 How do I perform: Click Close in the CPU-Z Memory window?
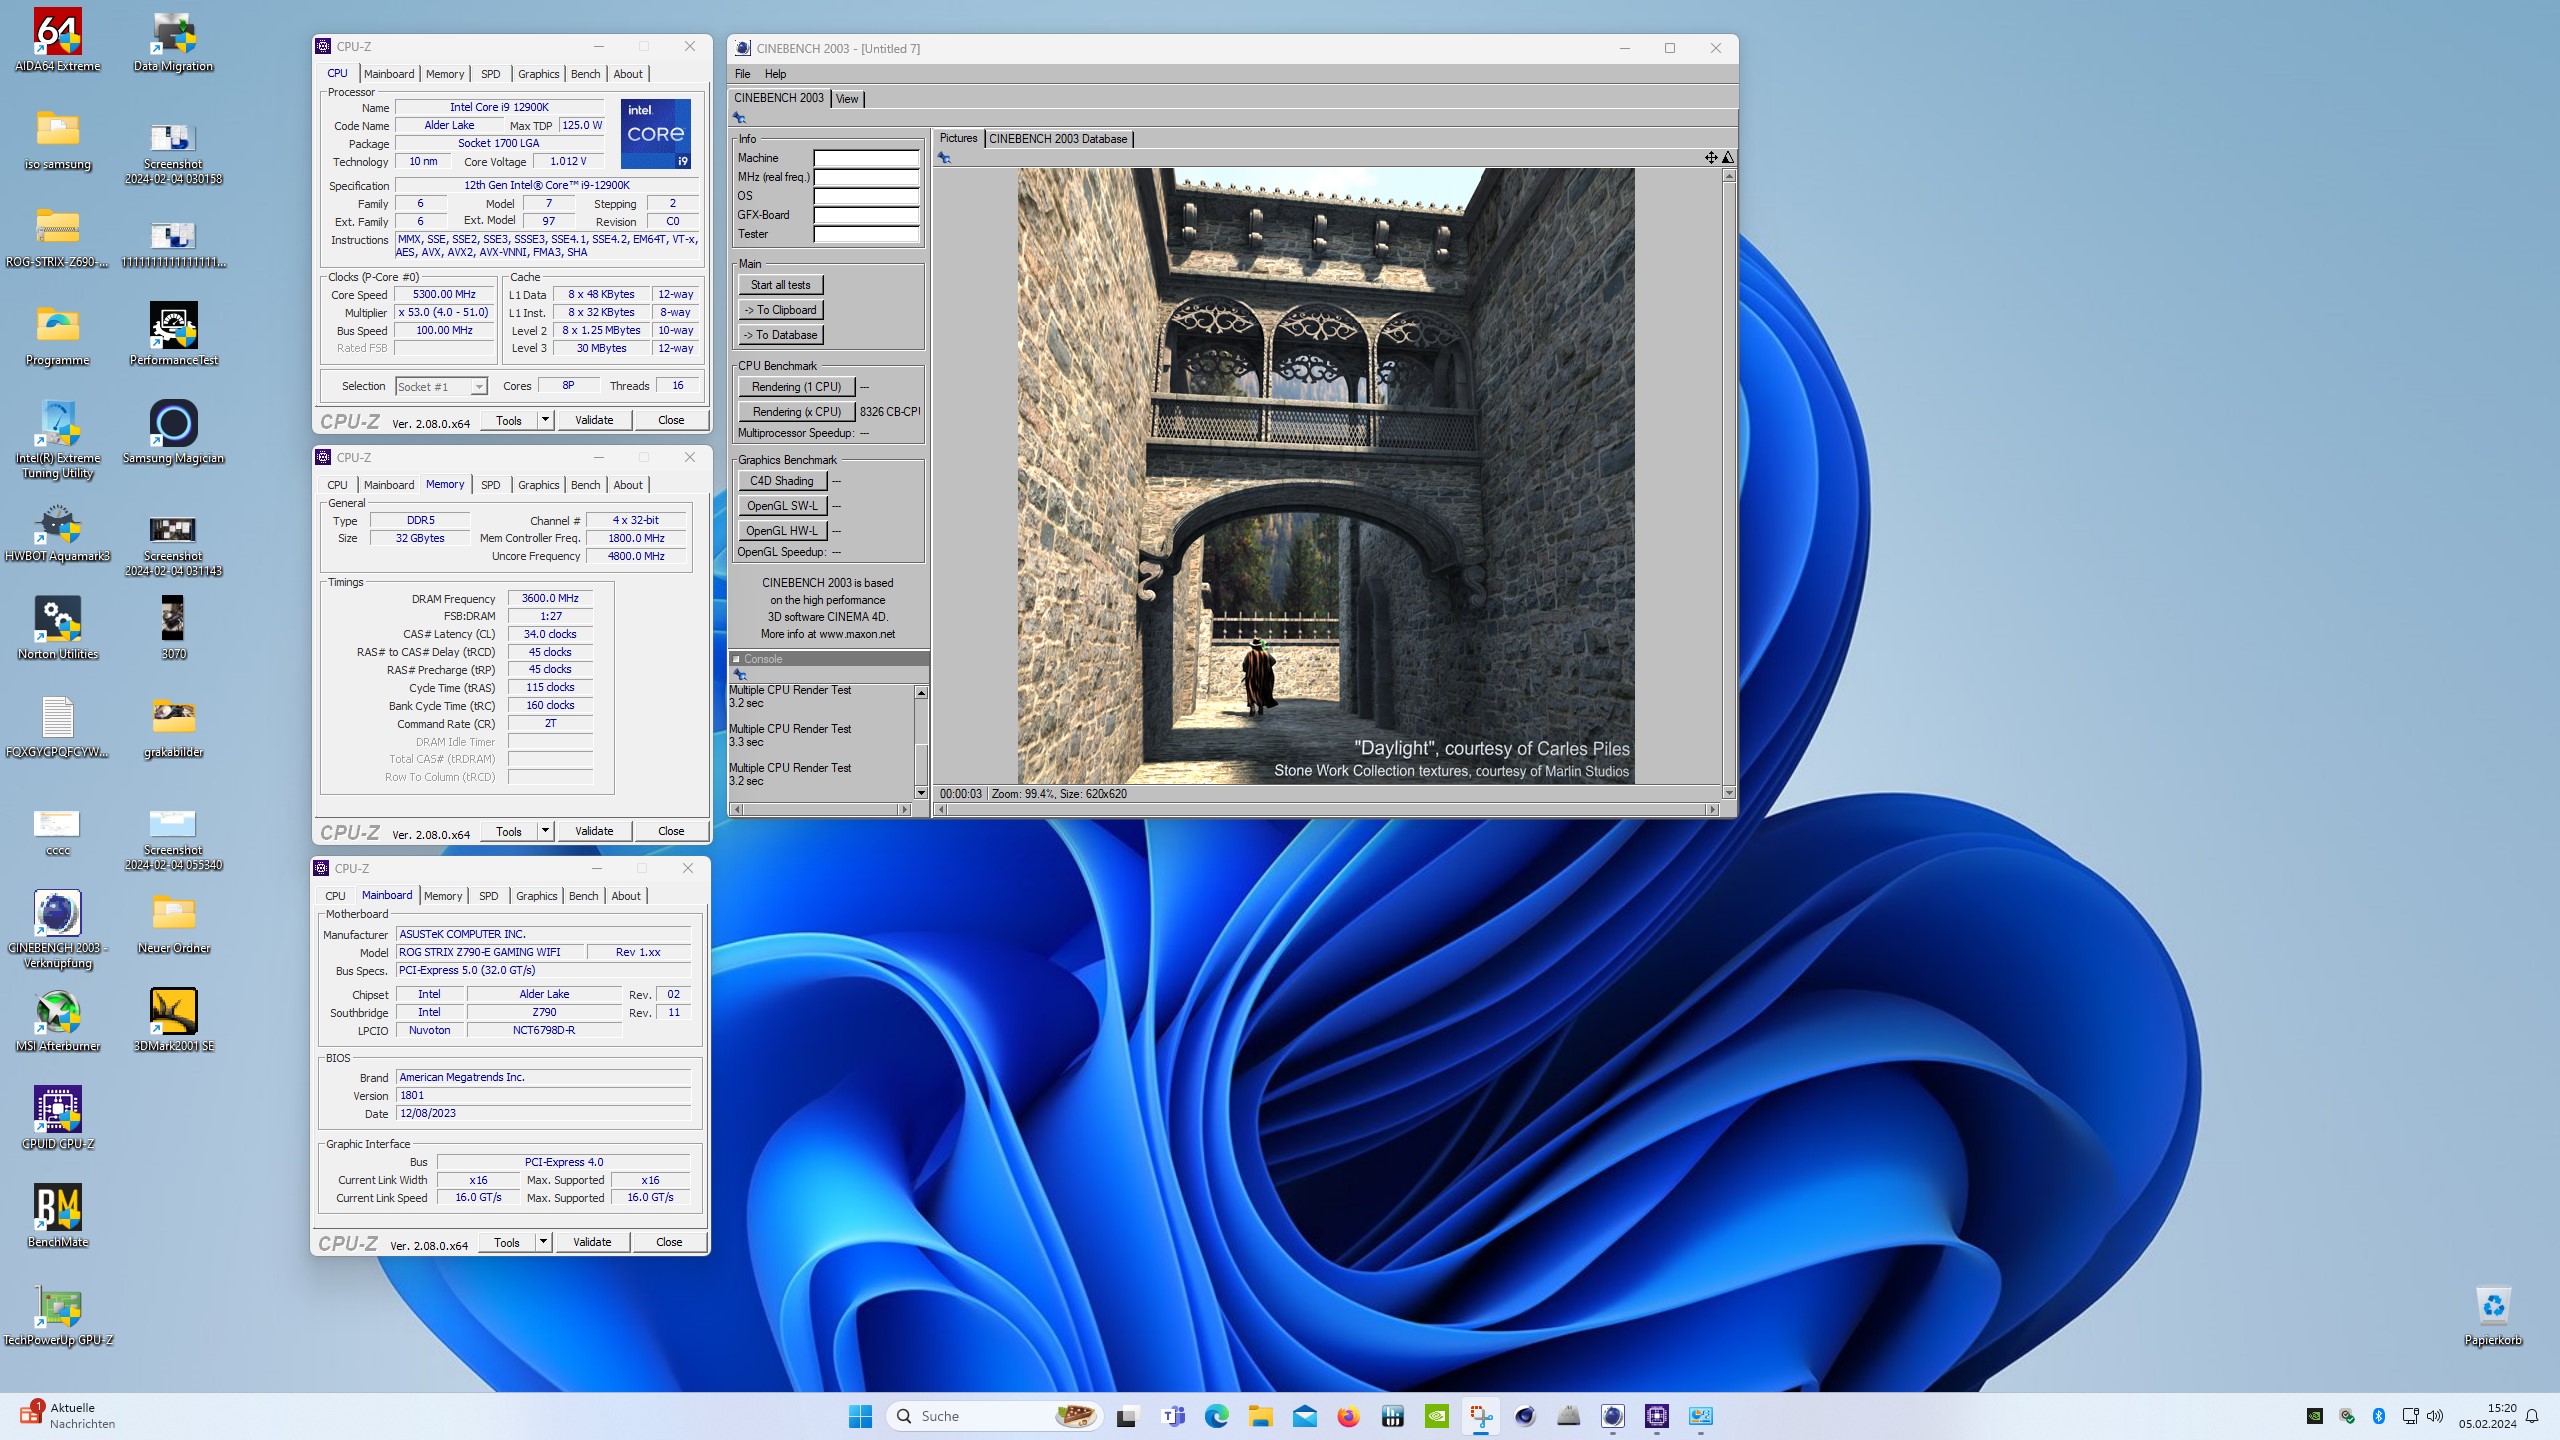pos(671,831)
